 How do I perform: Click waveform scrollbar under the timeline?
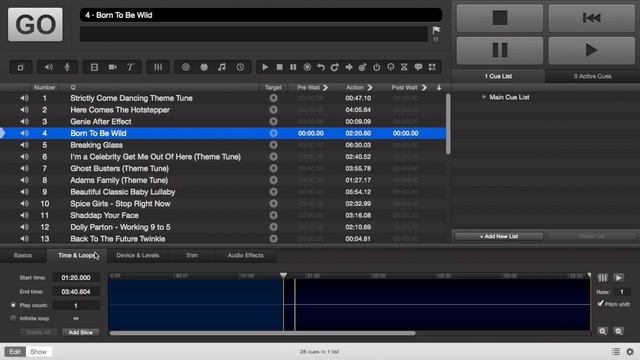262,333
